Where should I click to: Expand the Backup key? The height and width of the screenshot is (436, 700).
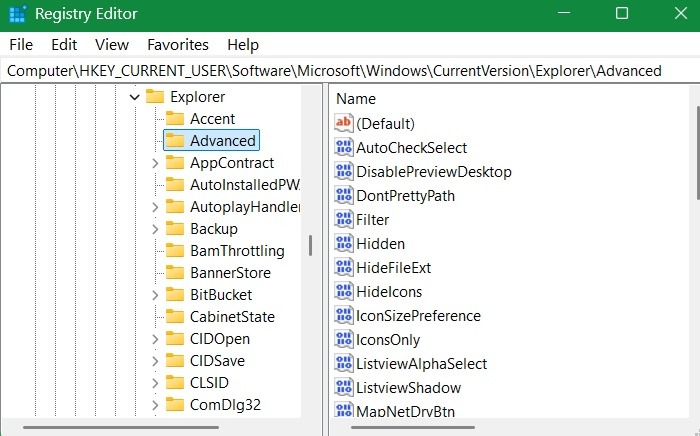tap(155, 229)
